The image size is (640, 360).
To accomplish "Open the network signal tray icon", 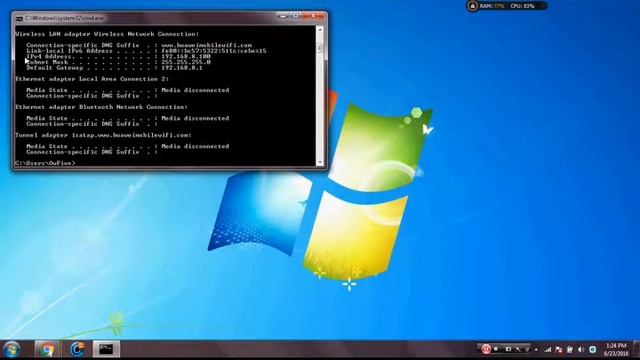I will pos(548,350).
